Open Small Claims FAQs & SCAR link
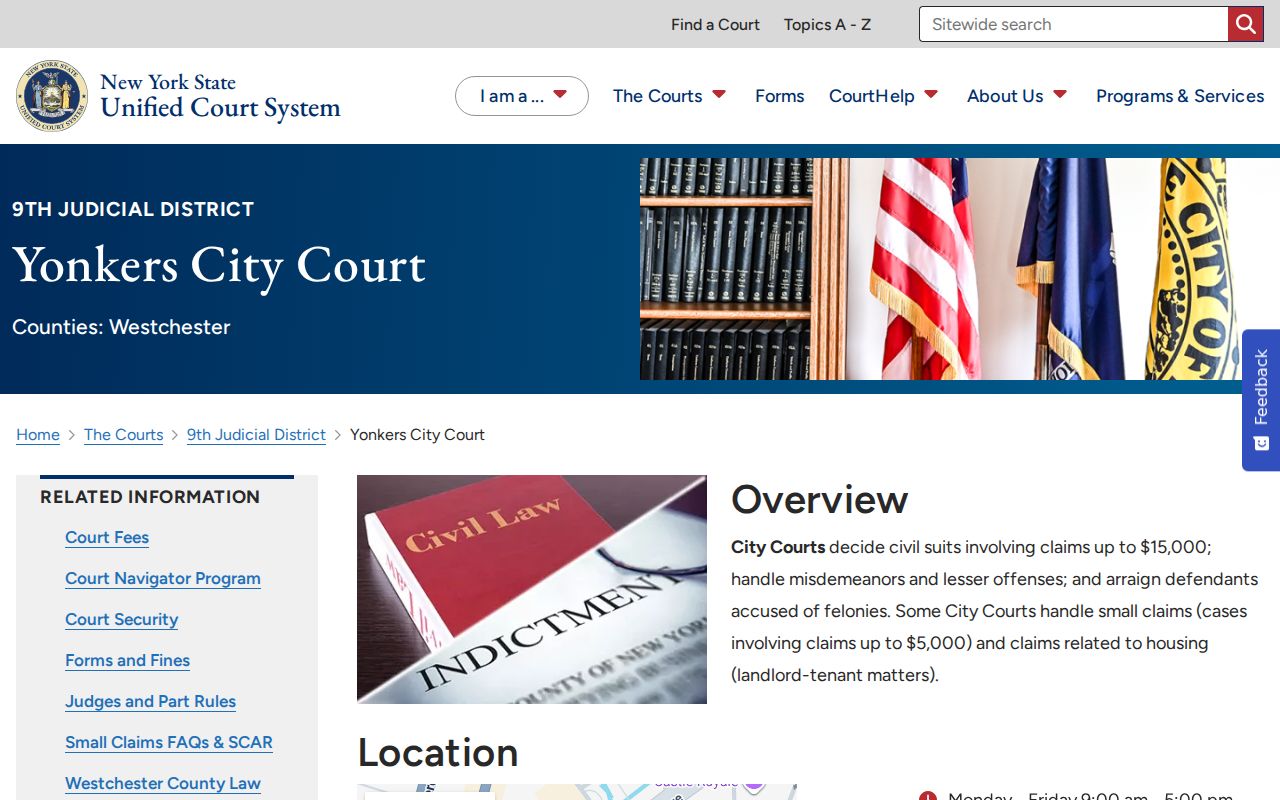The height and width of the screenshot is (800, 1280). click(169, 743)
